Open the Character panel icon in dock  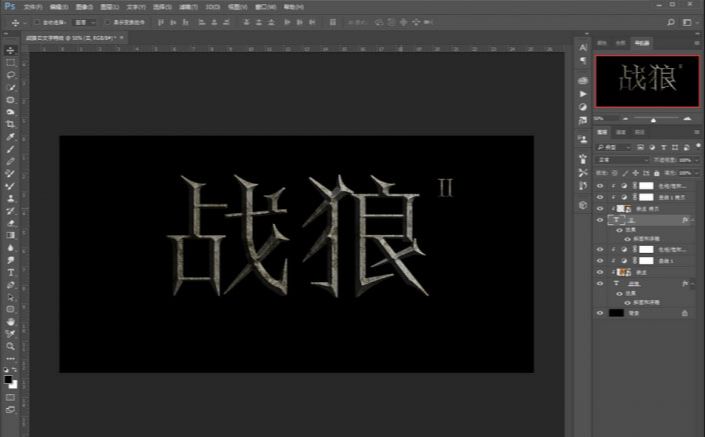click(583, 47)
